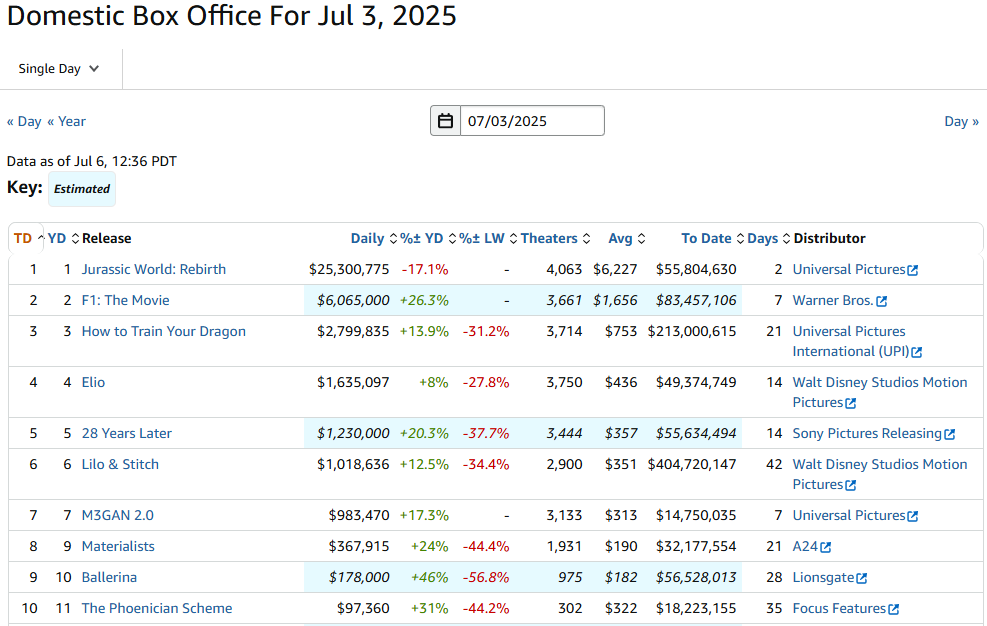
Task: Sort by Avg column
Action: tap(626, 239)
